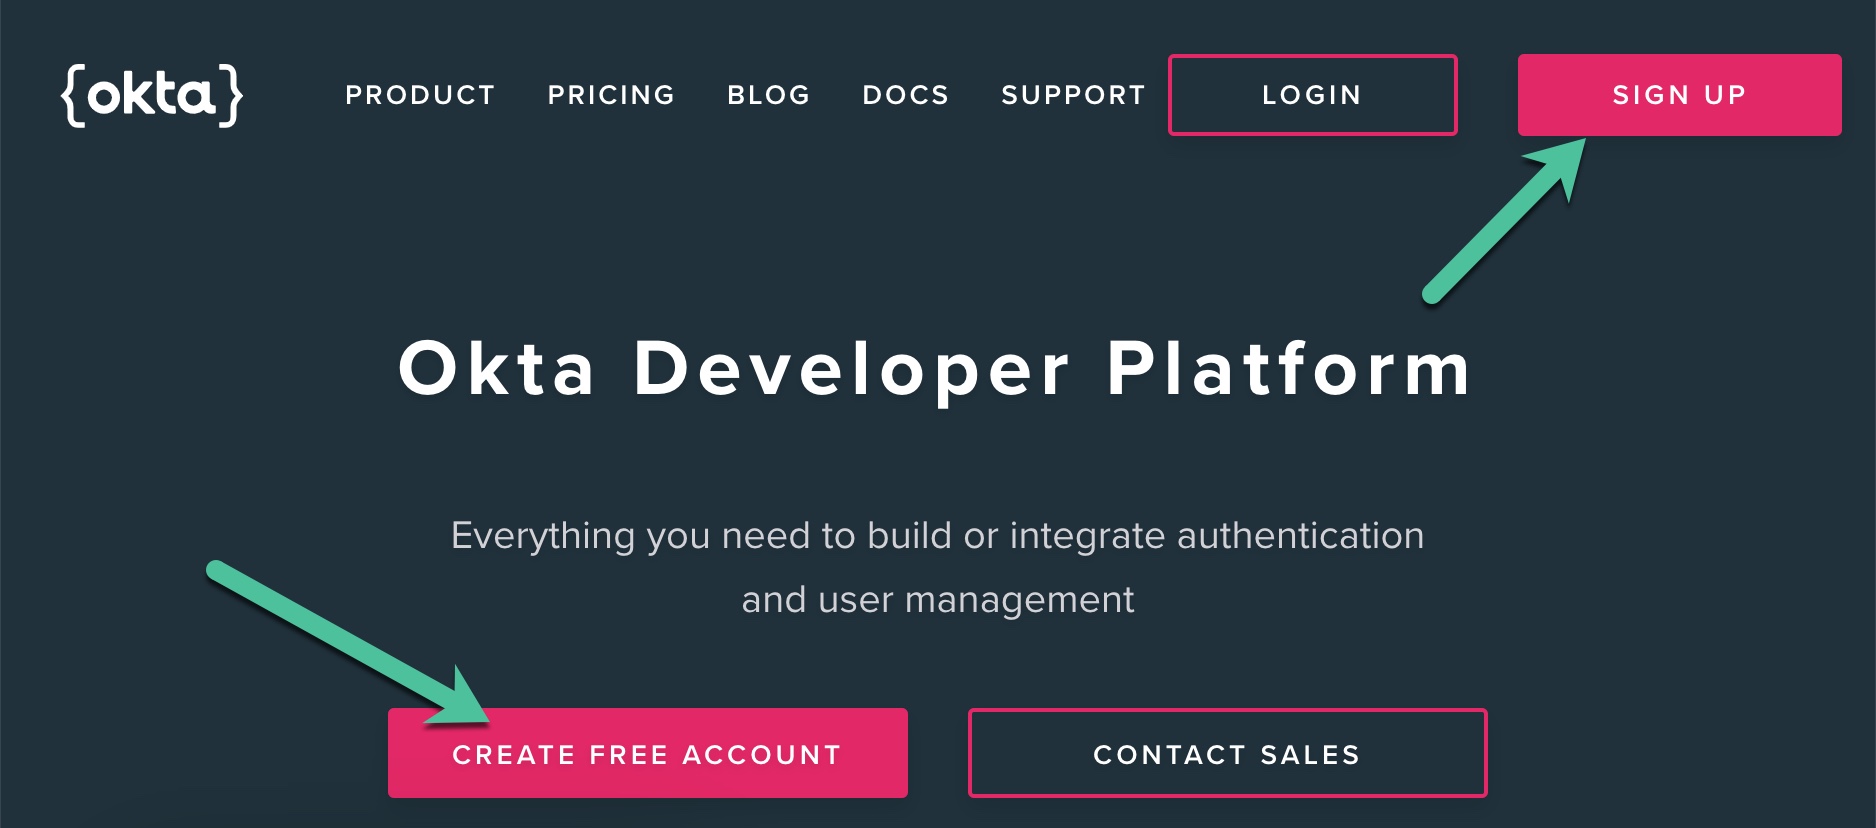Click the "and user management" subtitle line
This screenshot has width=1876, height=828.
tap(938, 600)
